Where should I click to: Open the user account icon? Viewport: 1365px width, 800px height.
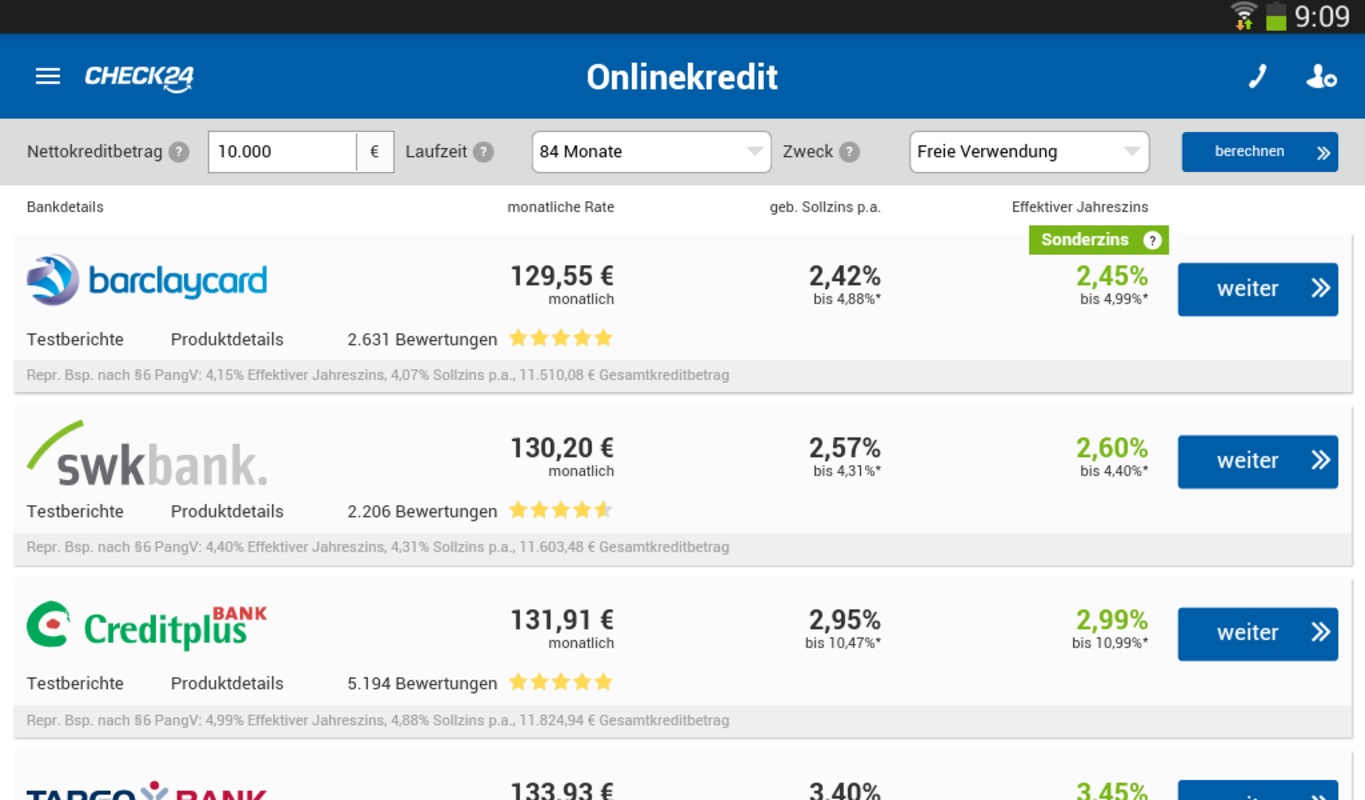pyautogui.click(x=1321, y=77)
